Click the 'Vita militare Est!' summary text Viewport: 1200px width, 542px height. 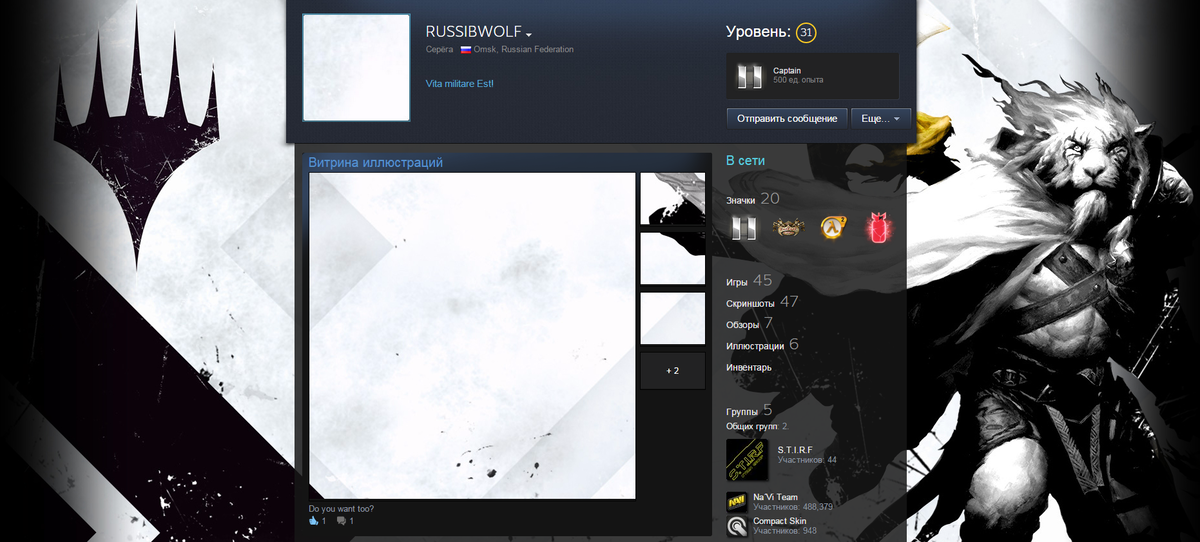(460, 84)
